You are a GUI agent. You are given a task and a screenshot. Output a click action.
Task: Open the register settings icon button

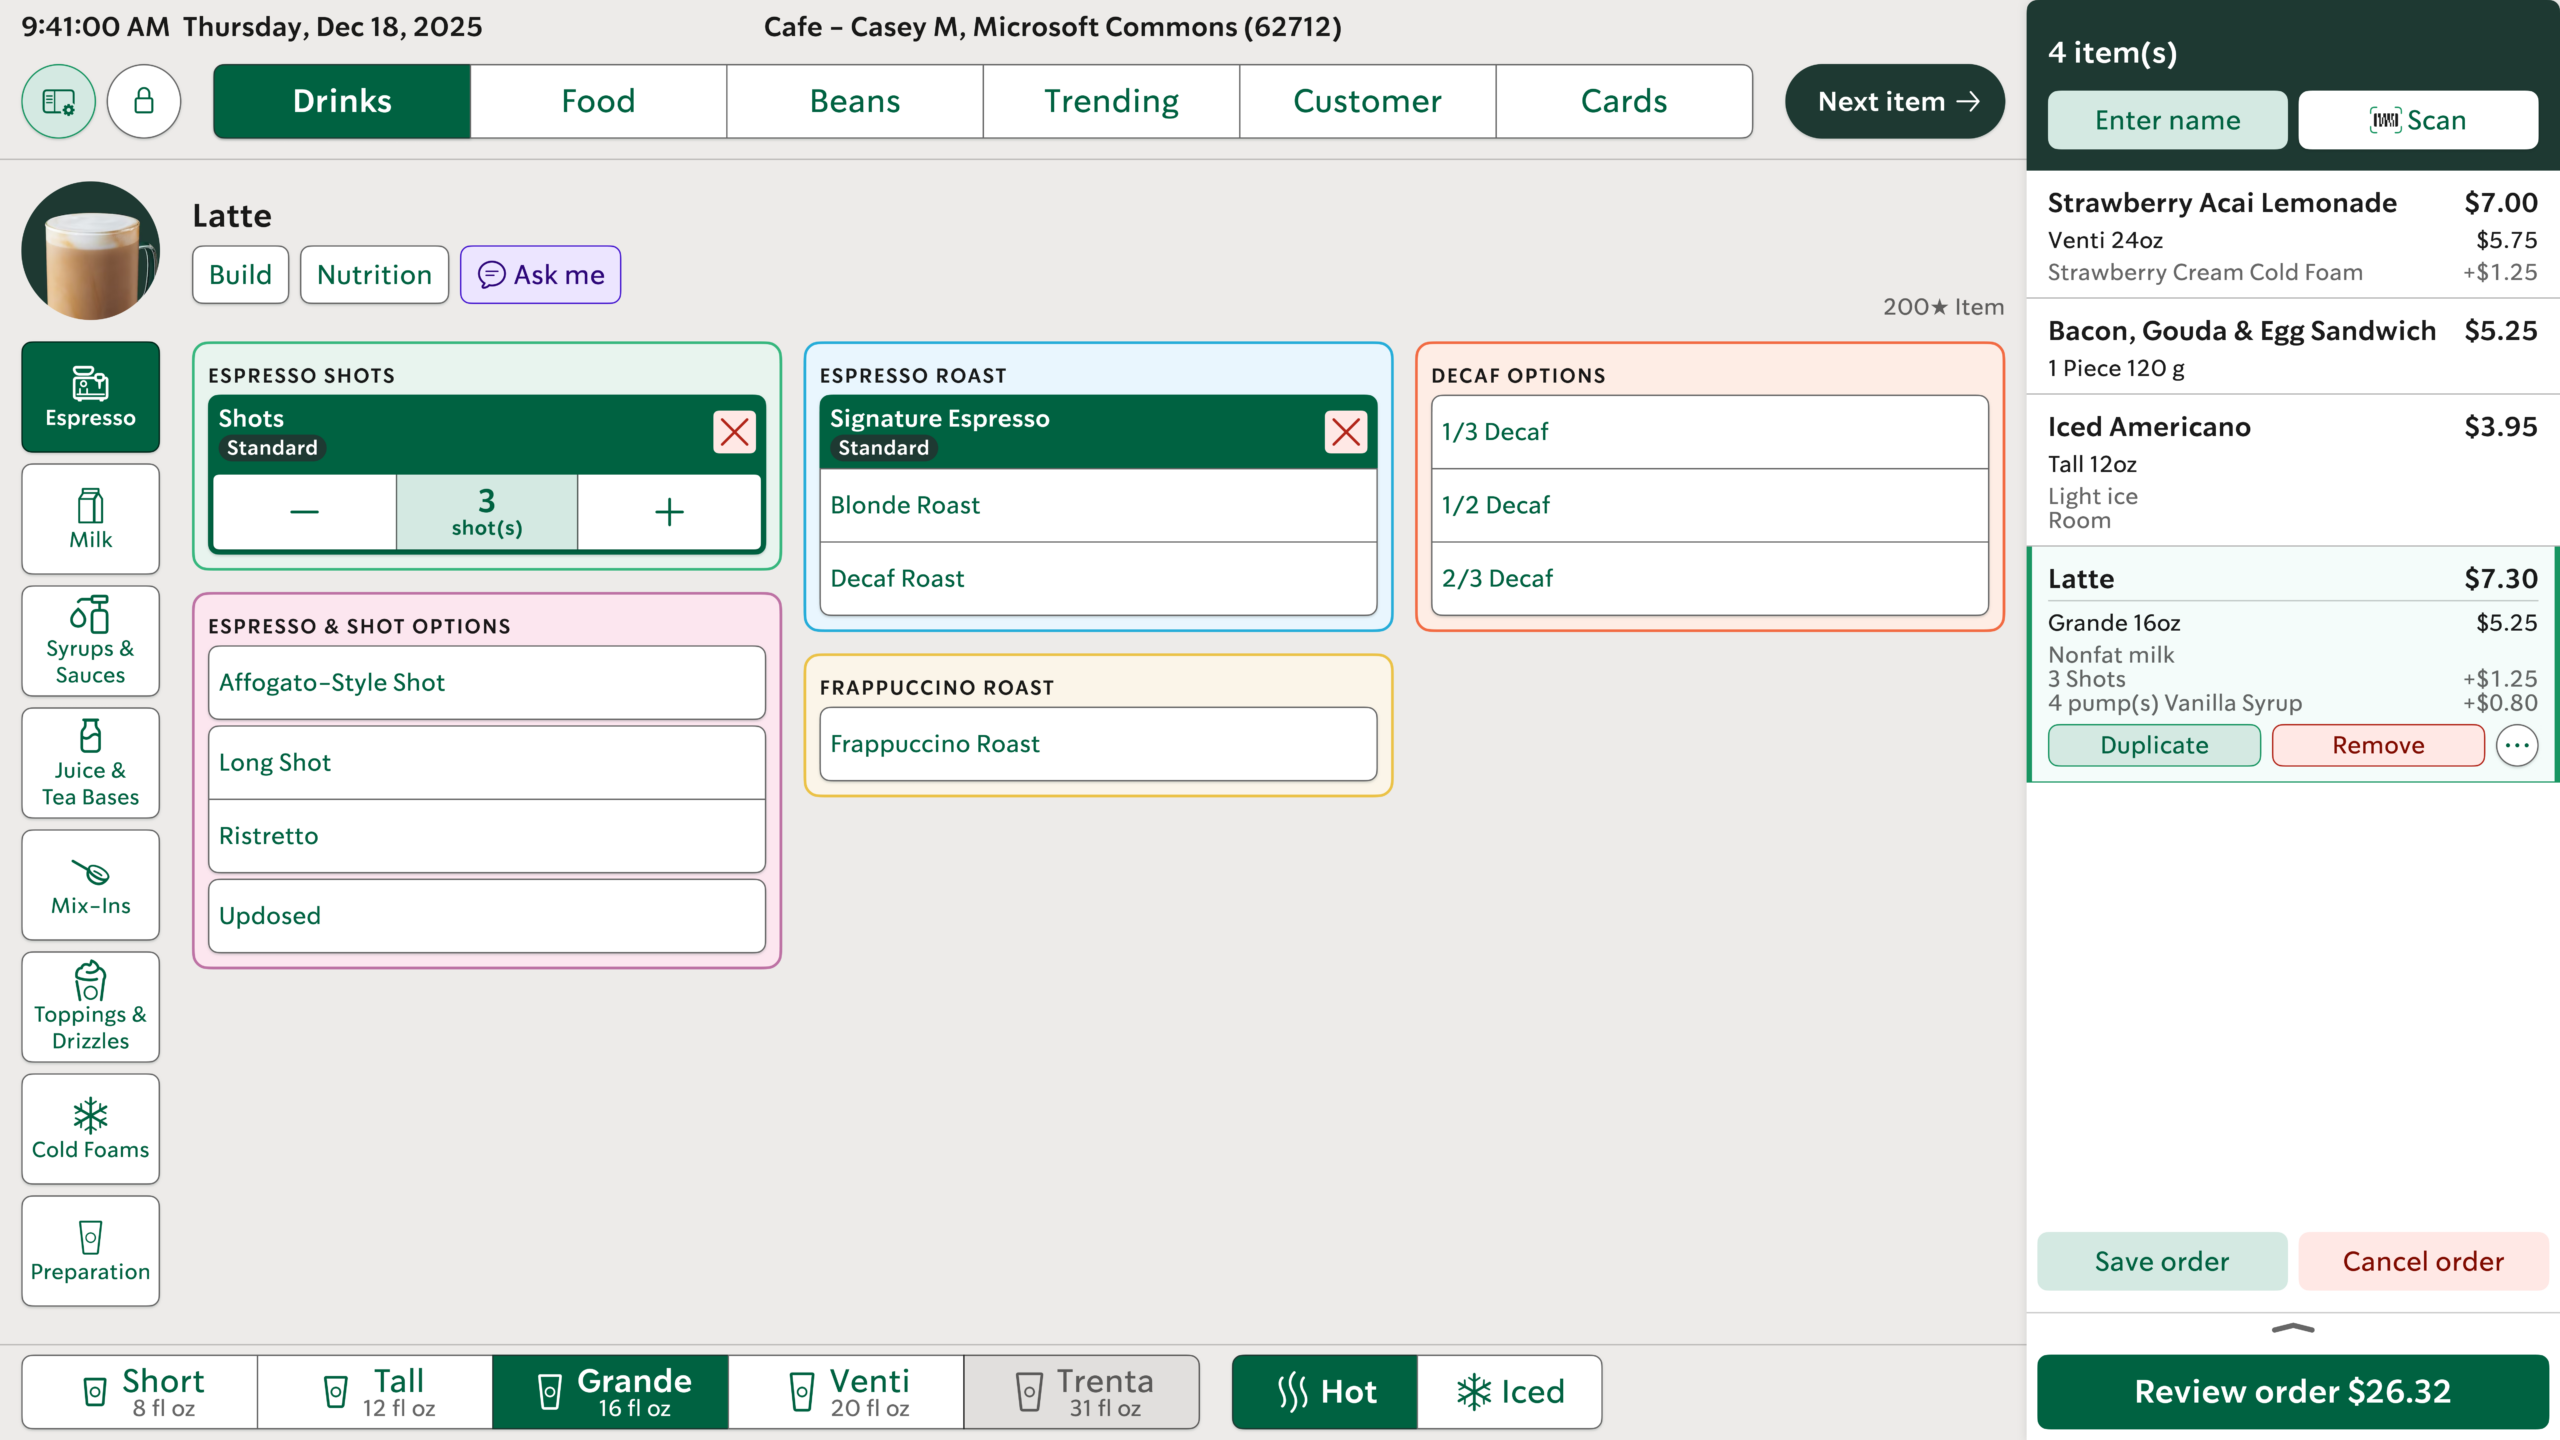click(59, 101)
